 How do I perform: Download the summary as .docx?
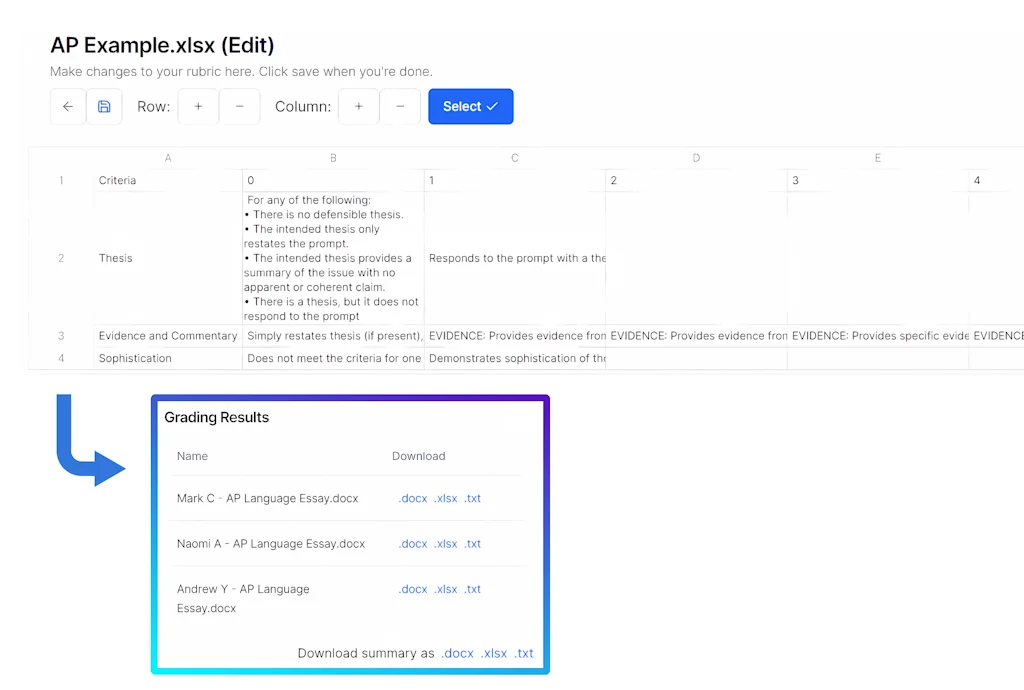(x=458, y=653)
